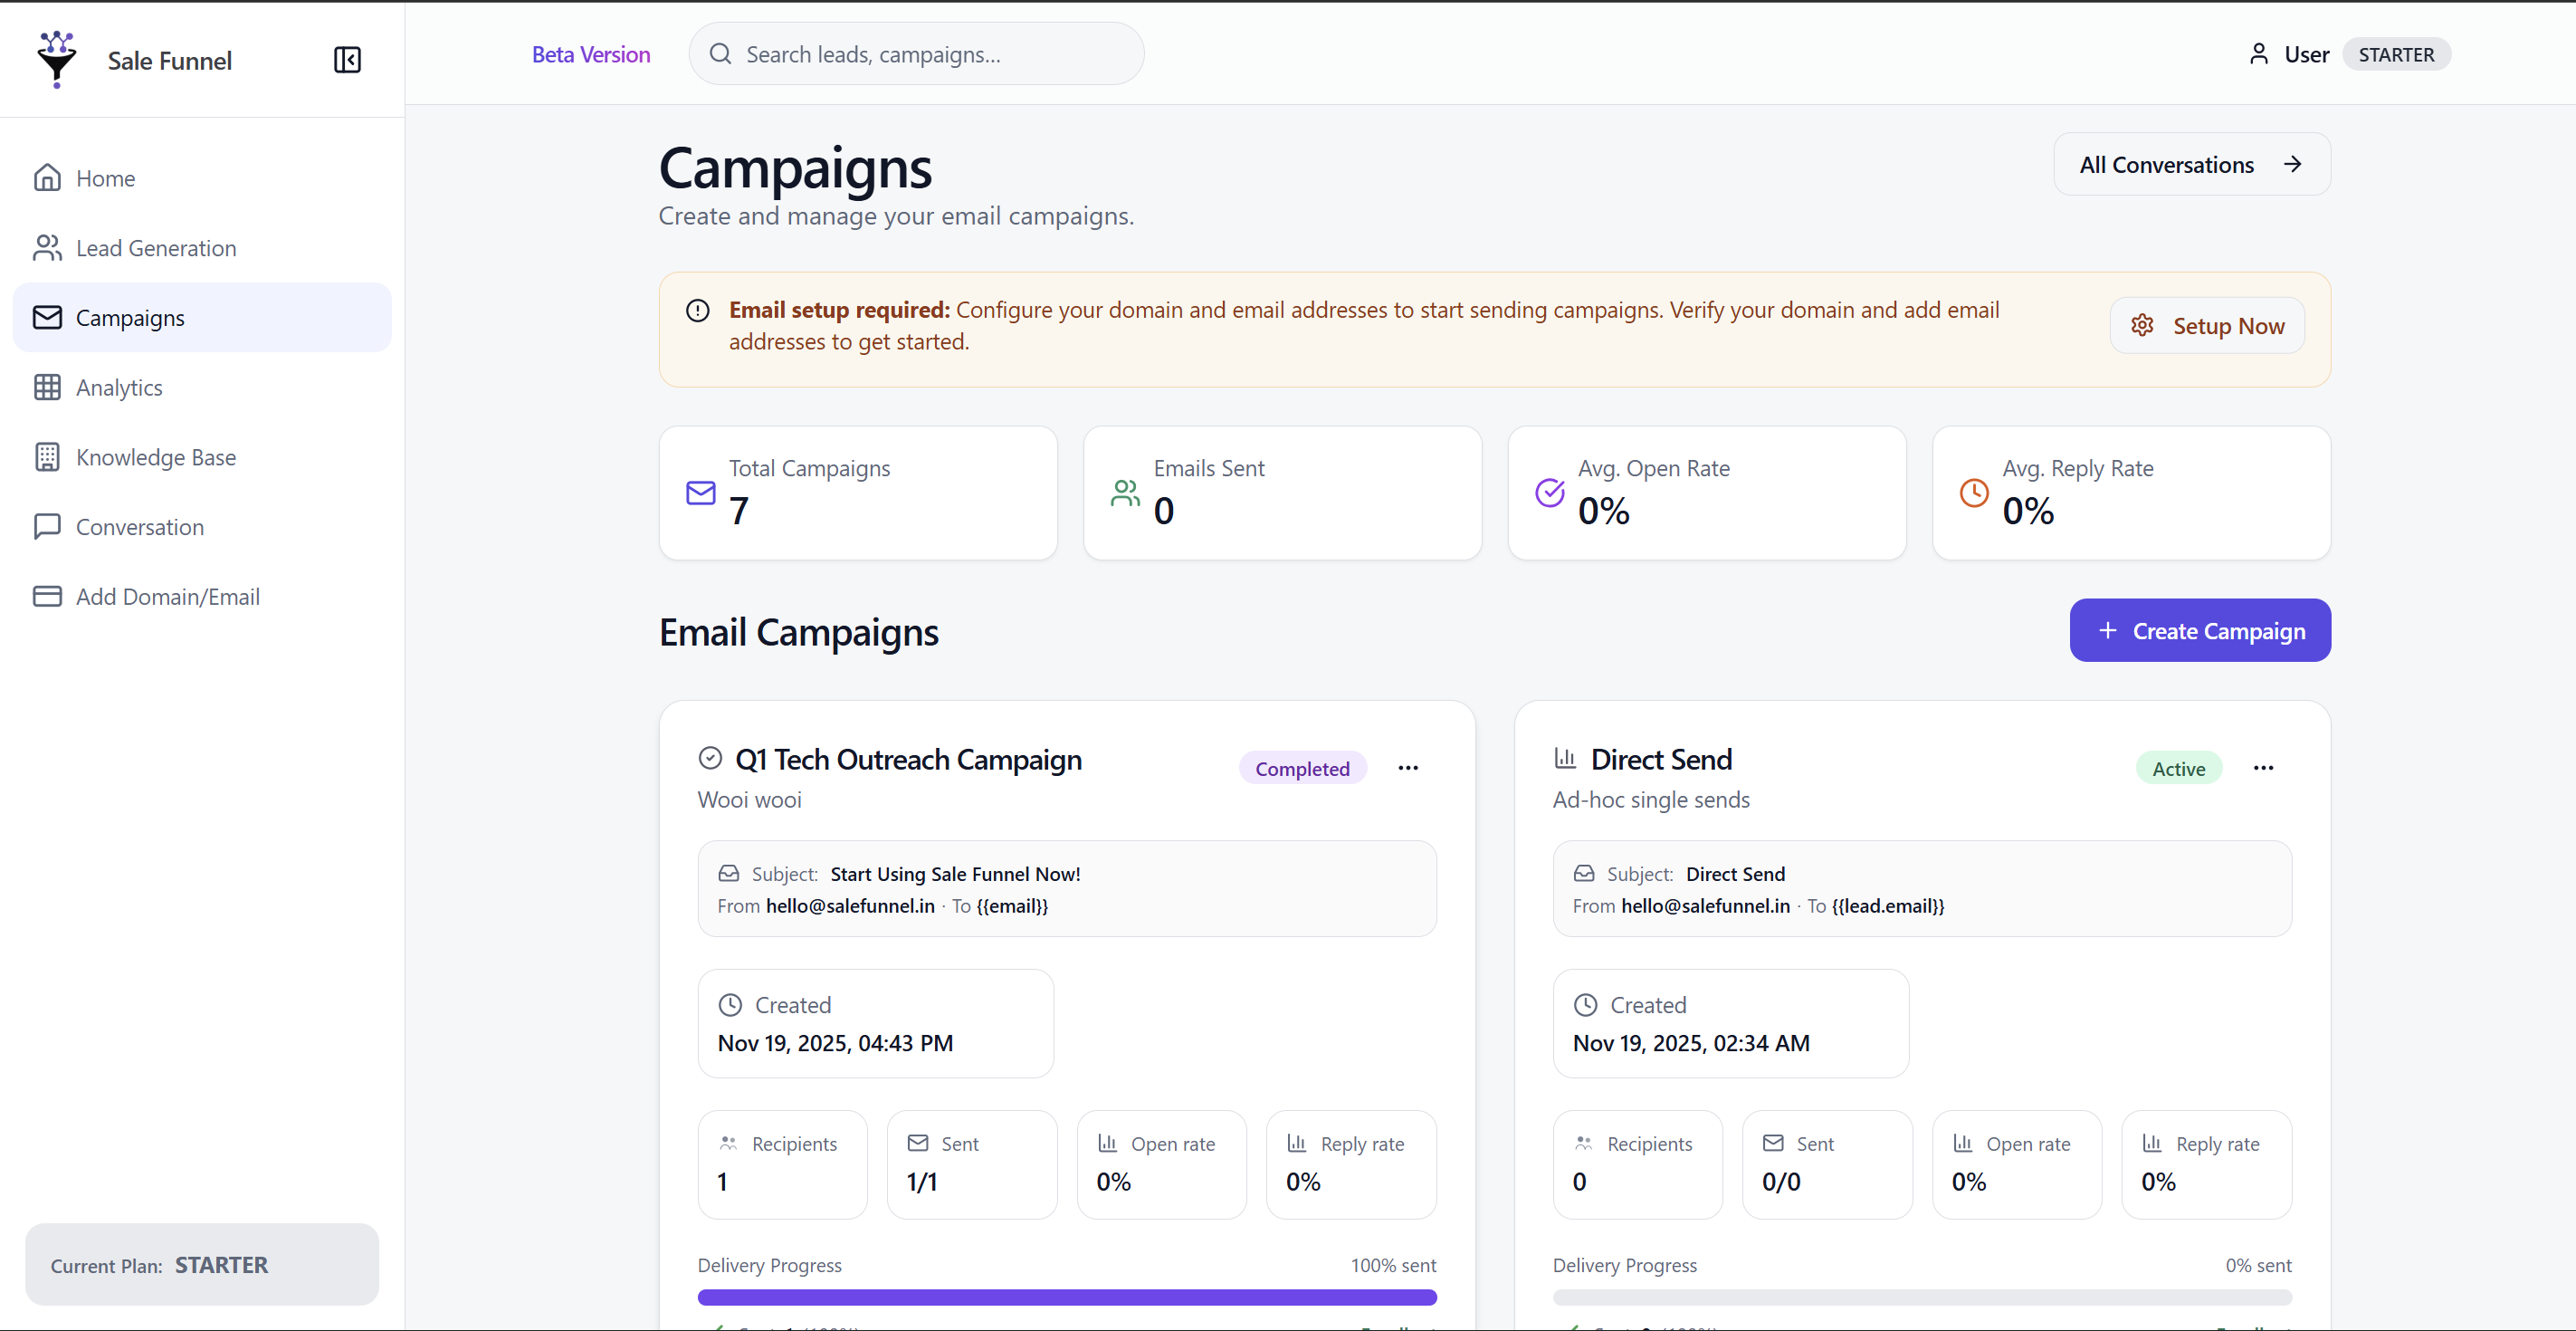Viewport: 2576px width, 1331px height.
Task: Open Q1 Tech Outreach Campaign options menu
Action: tap(1408, 768)
